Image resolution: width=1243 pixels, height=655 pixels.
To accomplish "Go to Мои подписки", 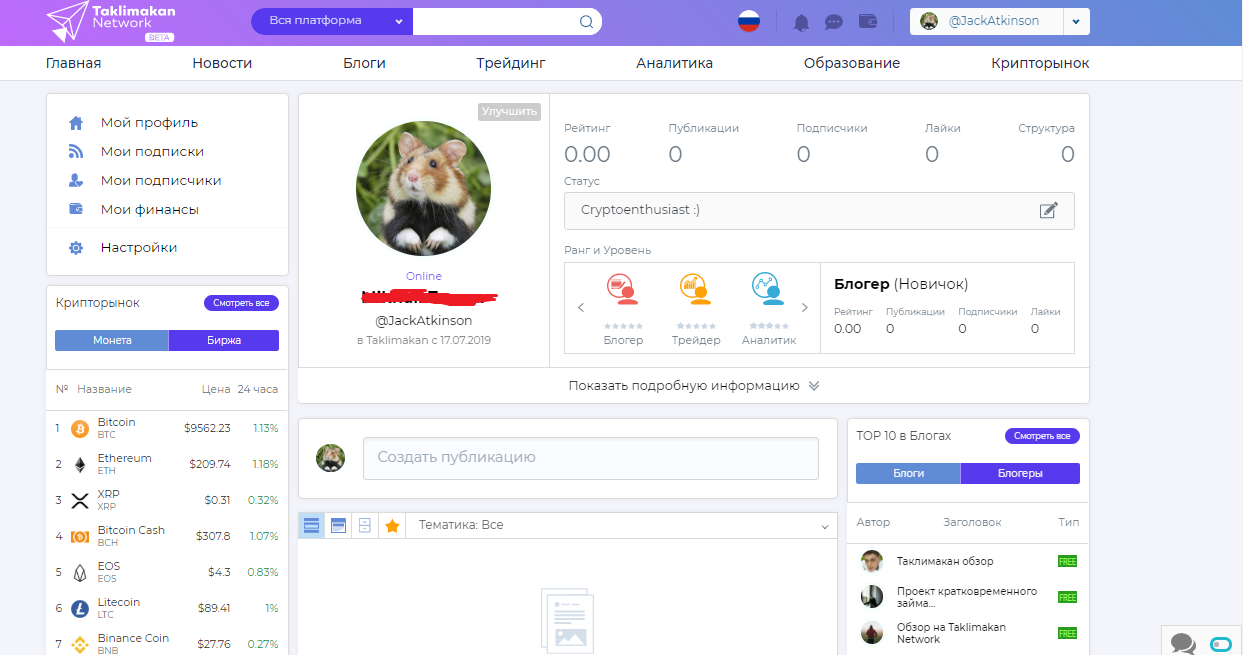I will 152,152.
